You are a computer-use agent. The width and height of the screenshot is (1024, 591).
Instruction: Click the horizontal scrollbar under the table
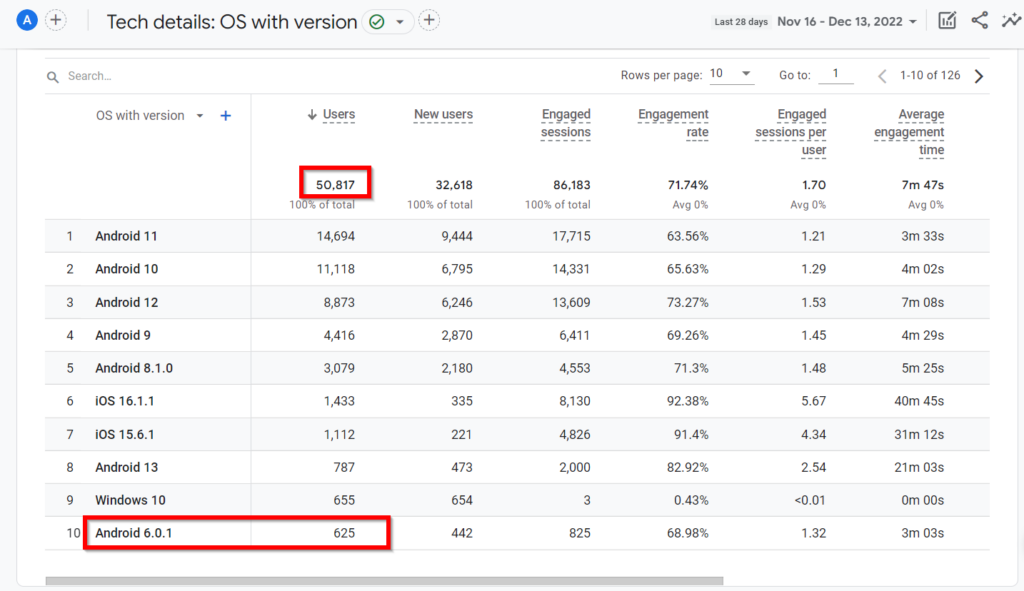(384, 581)
